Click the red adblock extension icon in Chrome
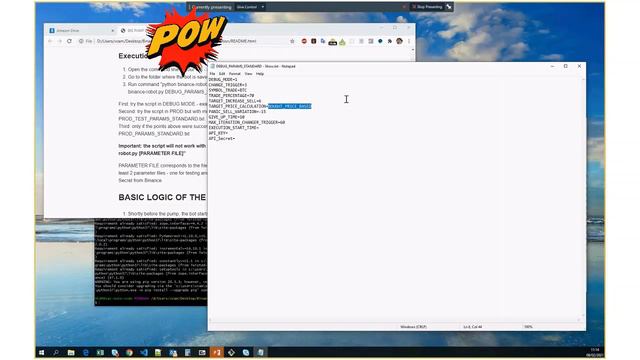 [x=304, y=41]
